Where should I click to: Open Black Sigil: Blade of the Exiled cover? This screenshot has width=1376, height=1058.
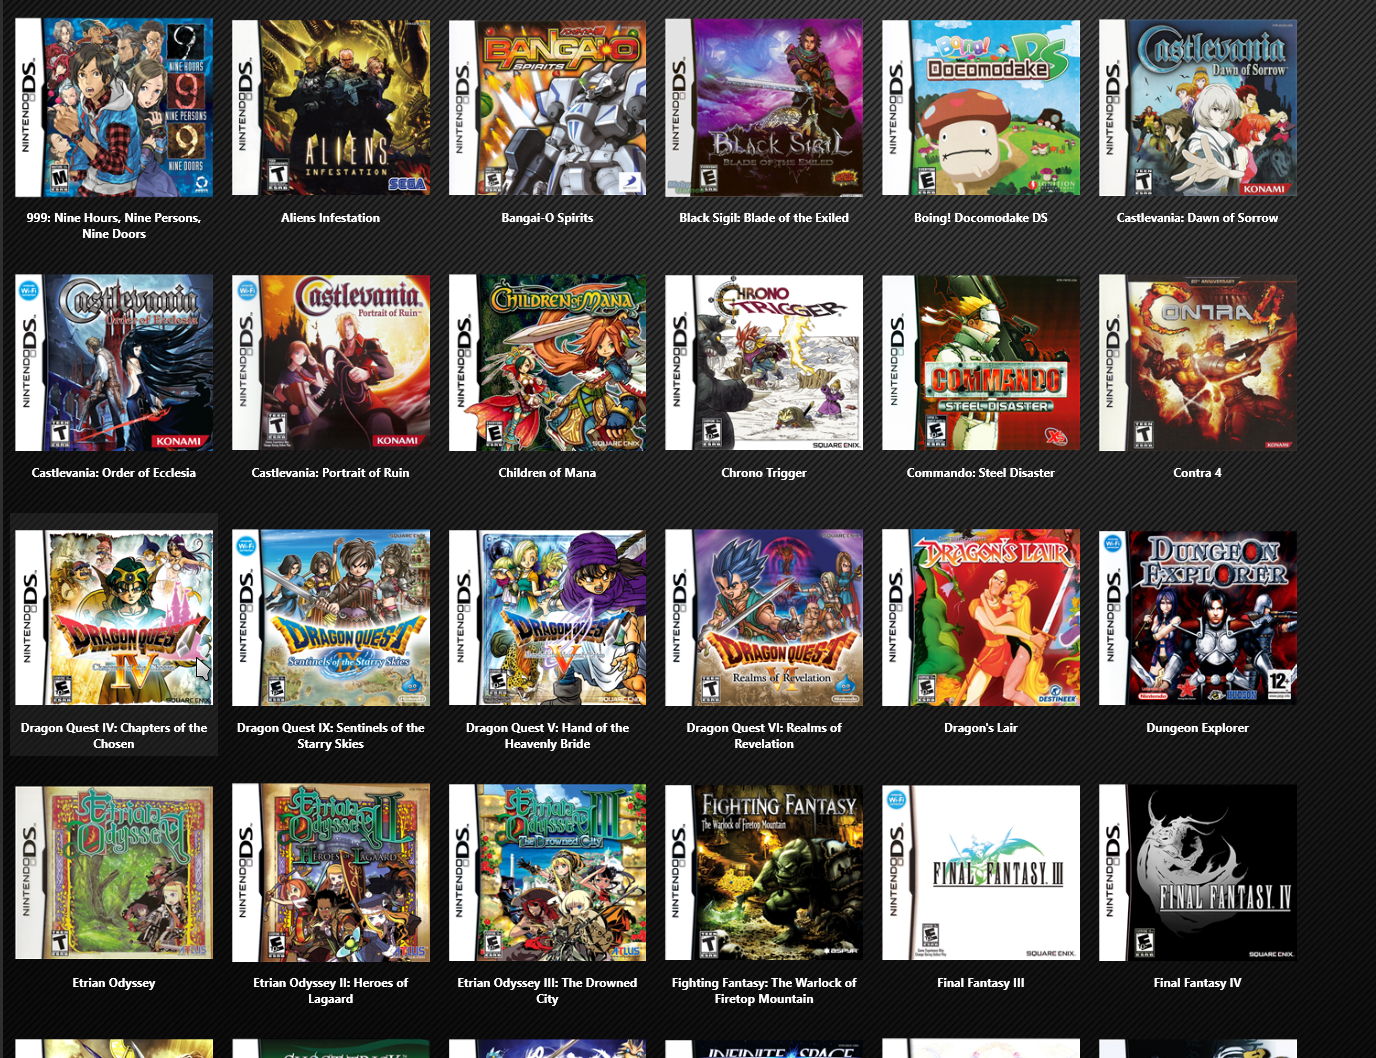[x=764, y=107]
